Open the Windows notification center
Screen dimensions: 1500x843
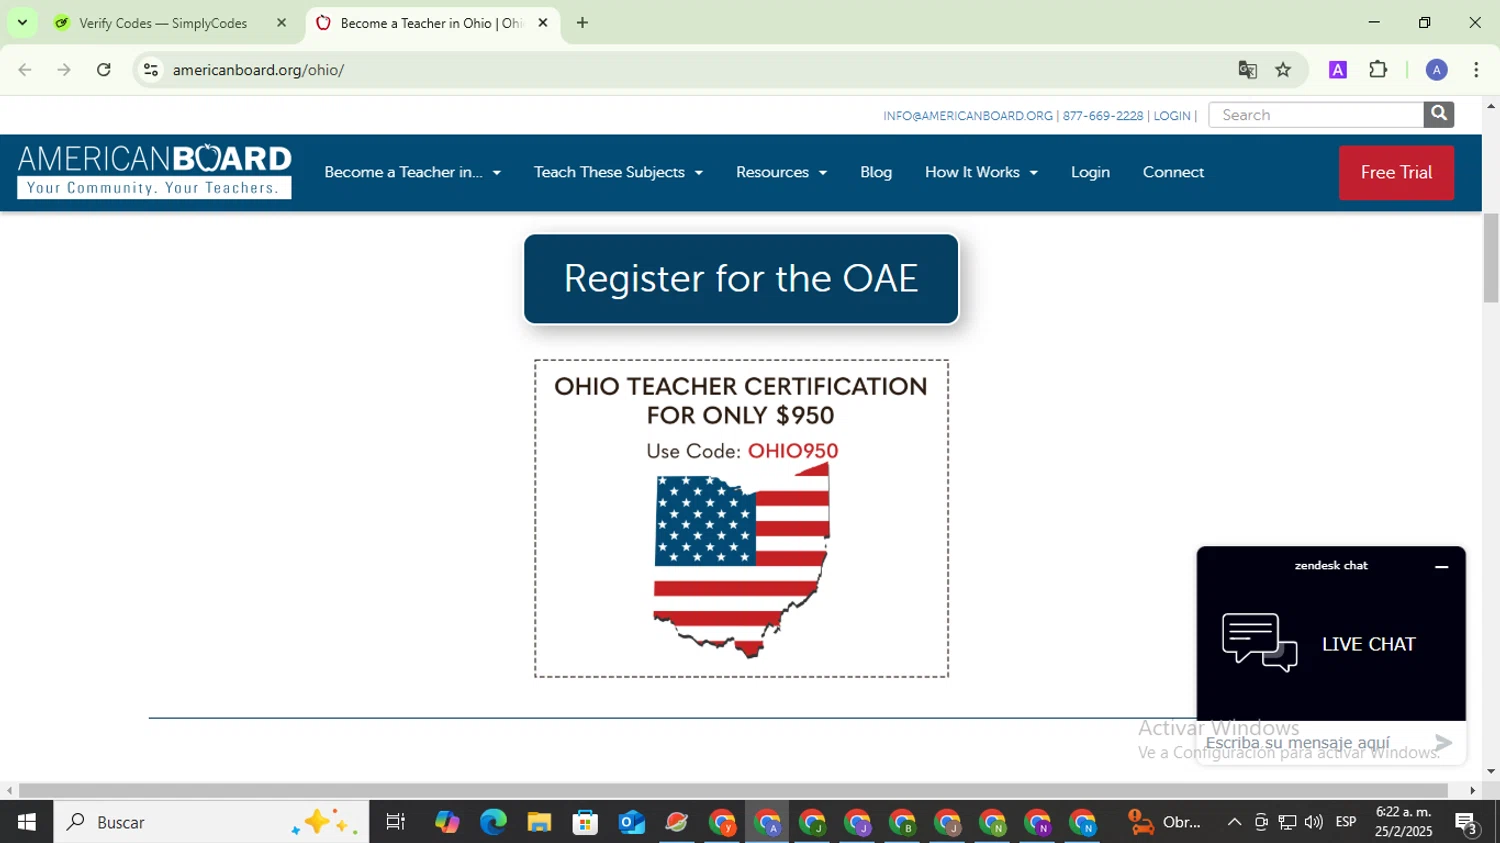[1467, 823]
